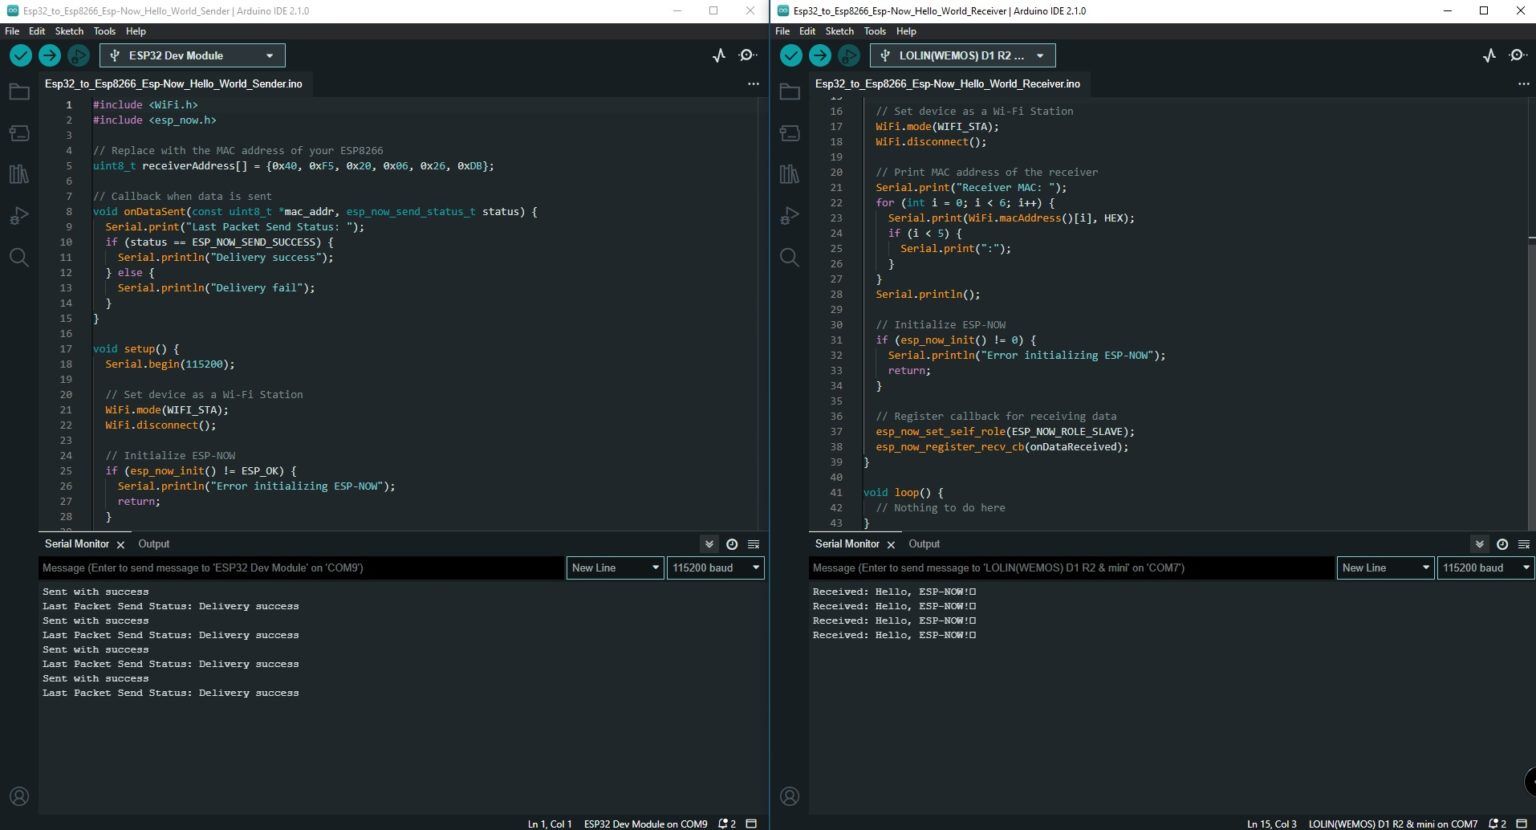The height and width of the screenshot is (830, 1536).
Task: Open the Sketch menu in the sender window
Action: click(69, 31)
